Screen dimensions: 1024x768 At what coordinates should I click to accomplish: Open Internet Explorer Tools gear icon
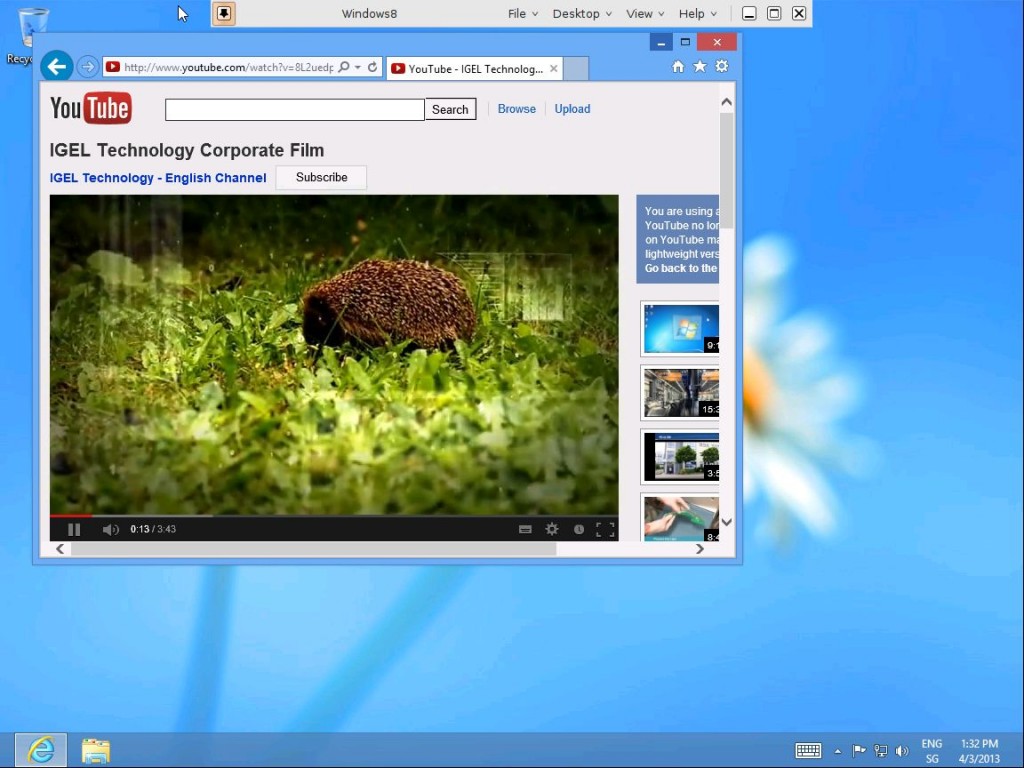tap(721, 64)
